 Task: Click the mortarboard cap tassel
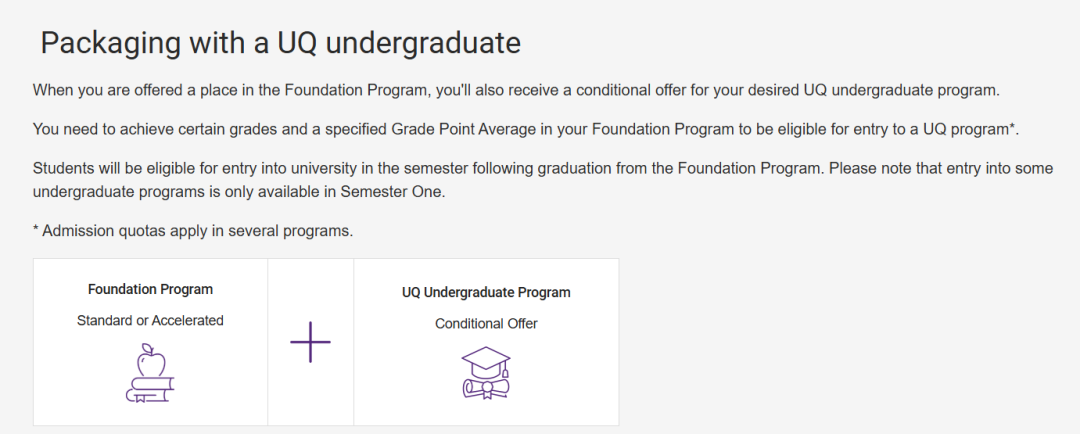click(x=506, y=369)
